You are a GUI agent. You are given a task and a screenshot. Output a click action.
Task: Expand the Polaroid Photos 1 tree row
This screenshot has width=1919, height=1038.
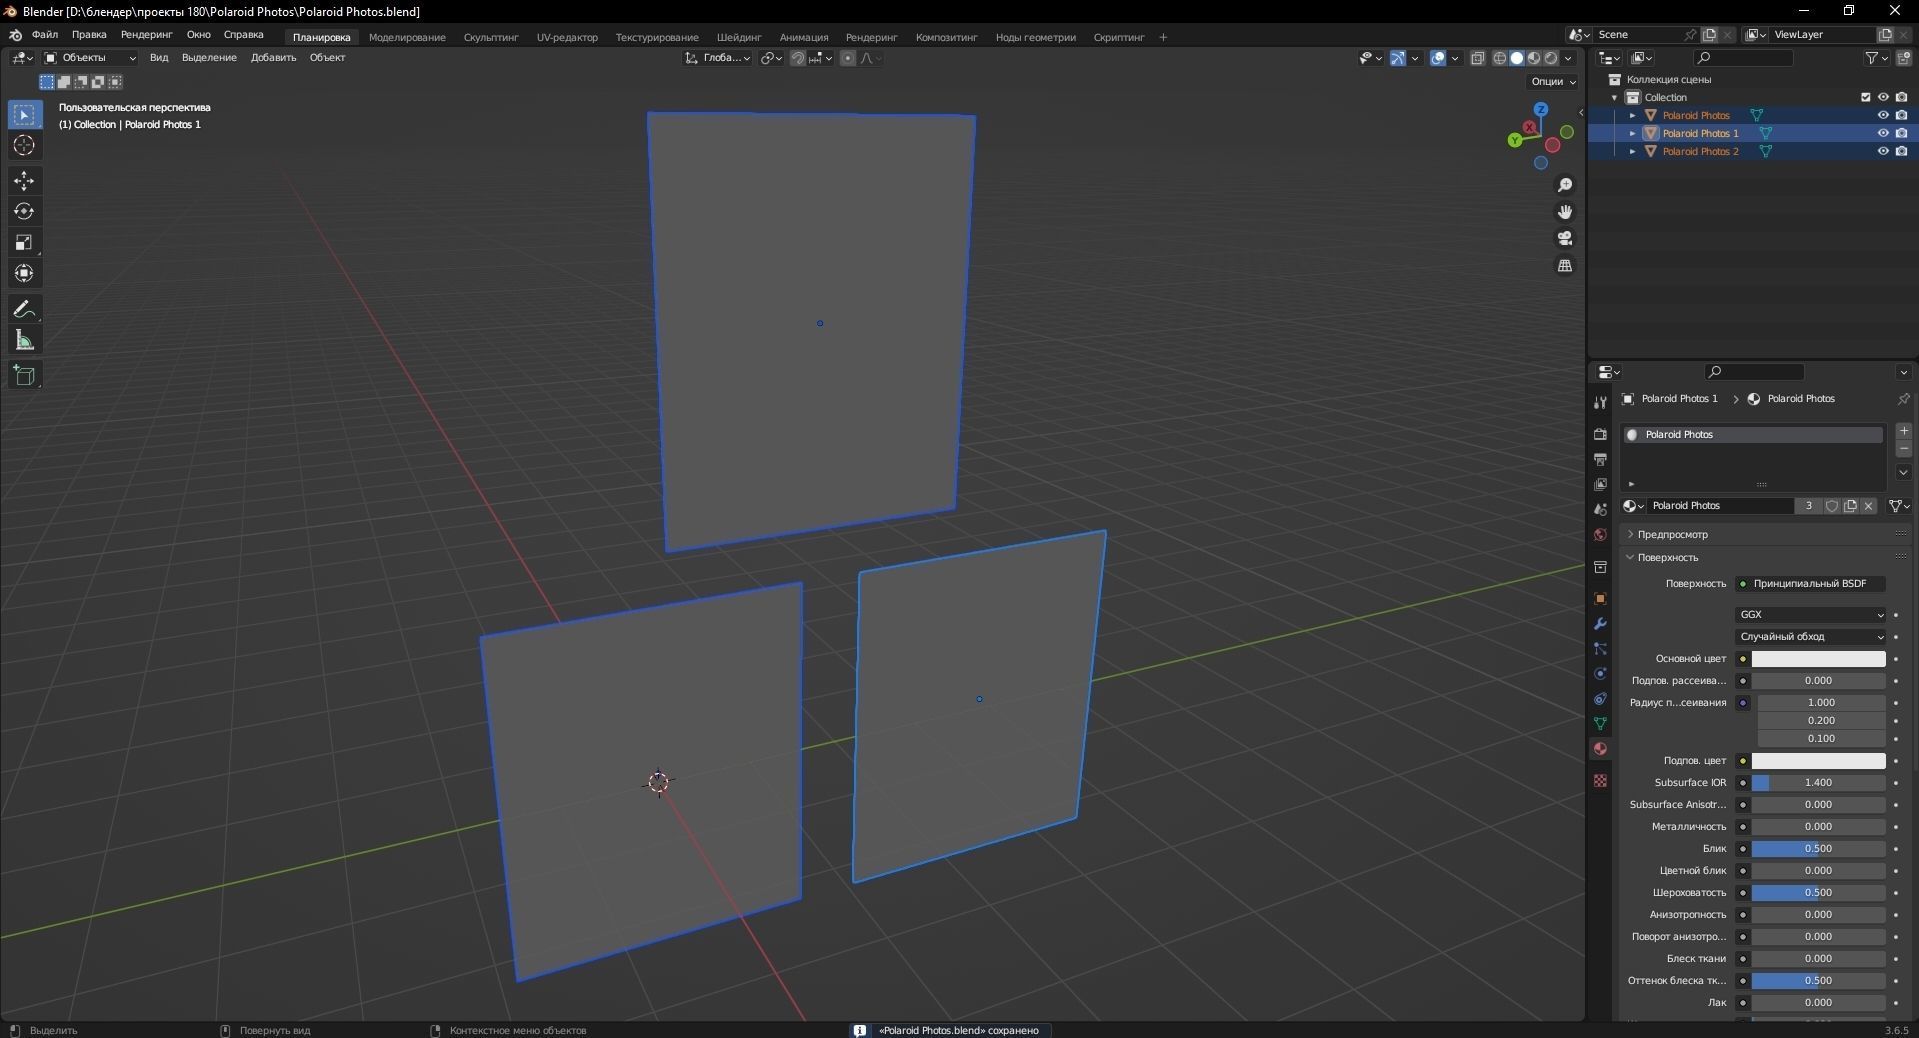[1633, 133]
